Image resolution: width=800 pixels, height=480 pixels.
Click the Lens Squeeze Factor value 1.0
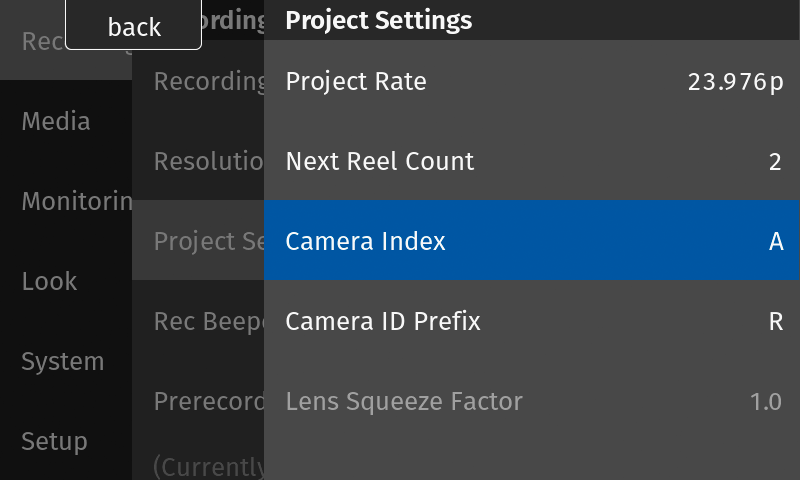coord(765,402)
